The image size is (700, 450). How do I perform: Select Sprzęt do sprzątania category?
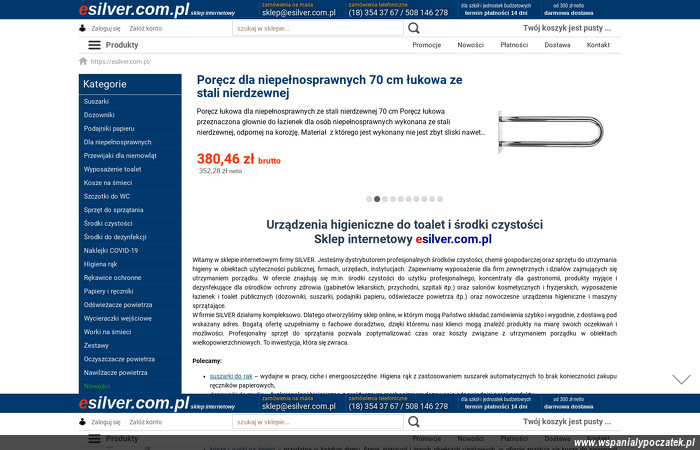coord(113,210)
